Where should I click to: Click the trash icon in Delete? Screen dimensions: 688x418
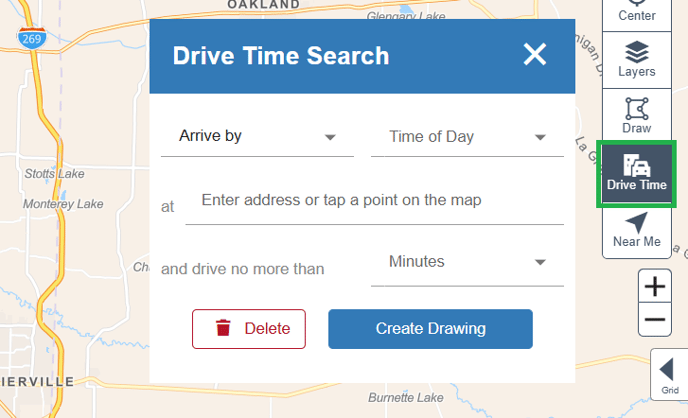tap(223, 328)
